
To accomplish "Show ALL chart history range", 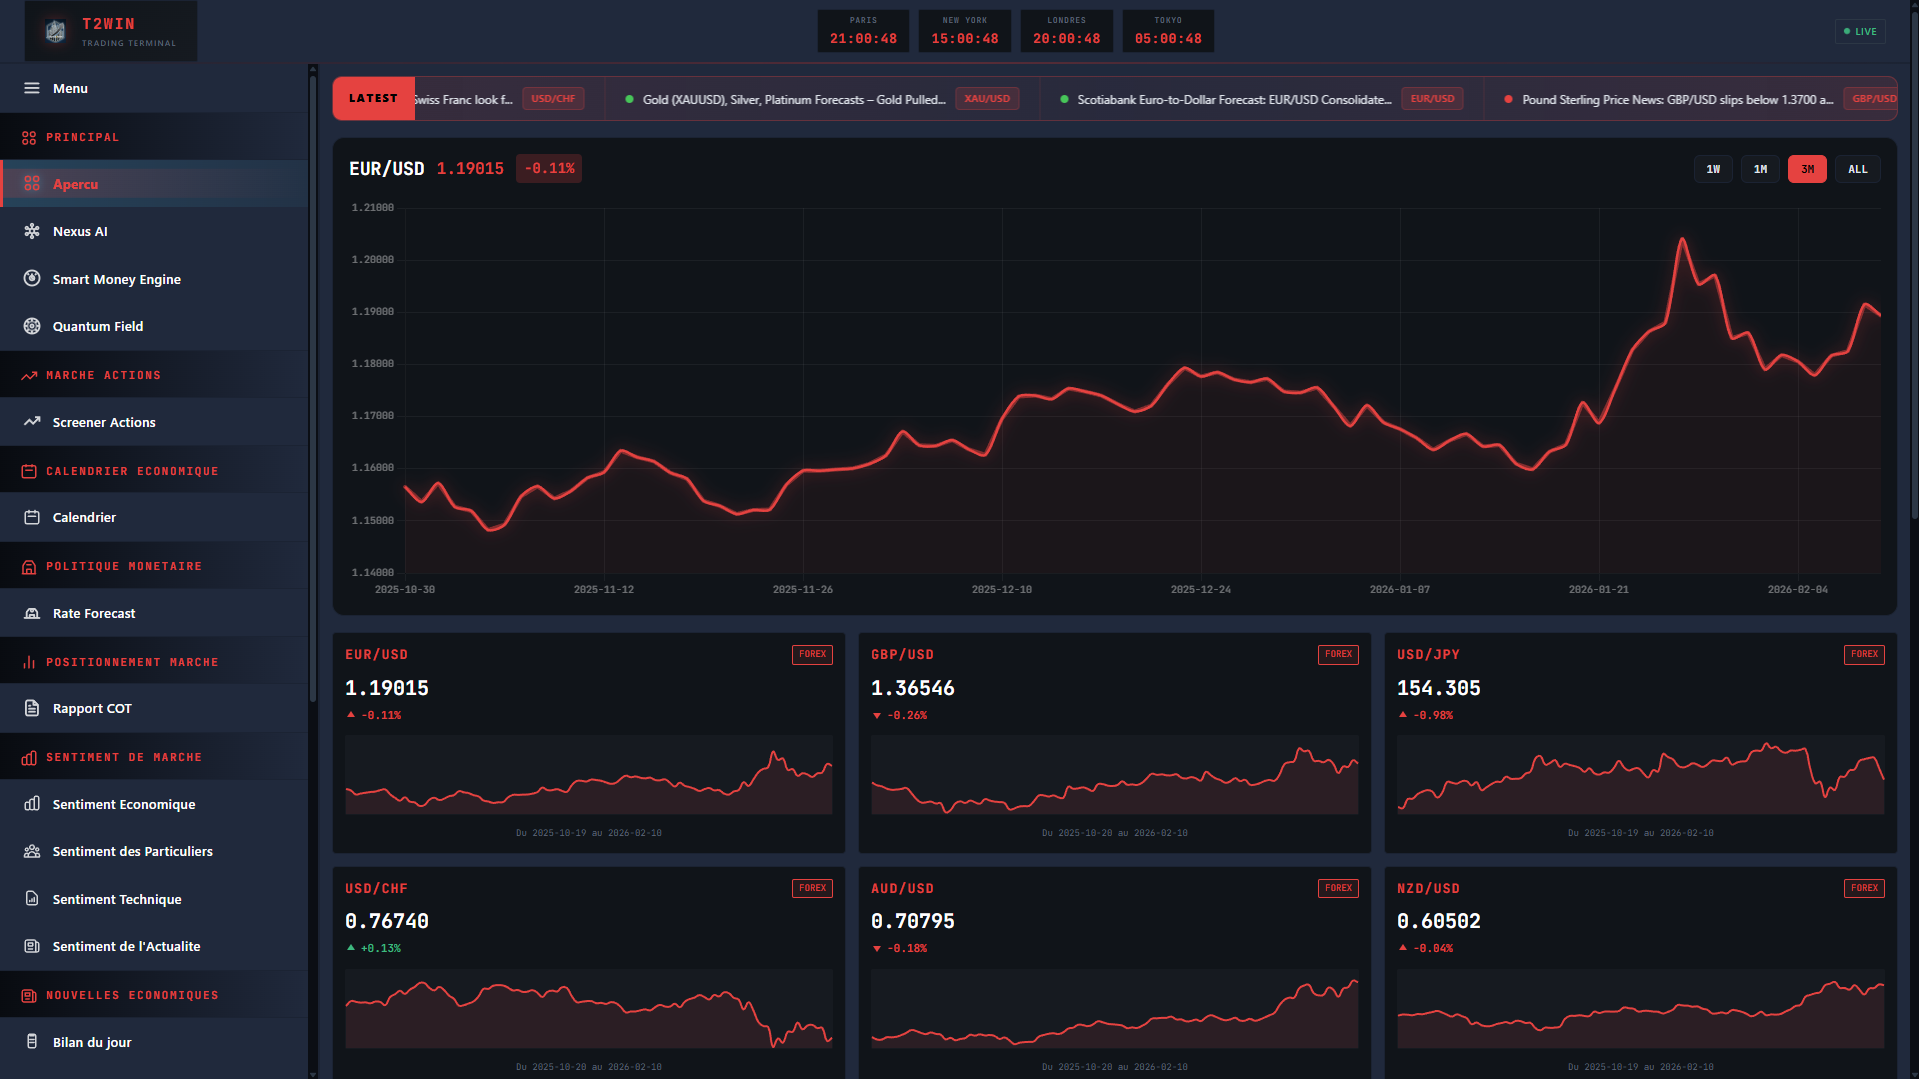I will (1857, 169).
